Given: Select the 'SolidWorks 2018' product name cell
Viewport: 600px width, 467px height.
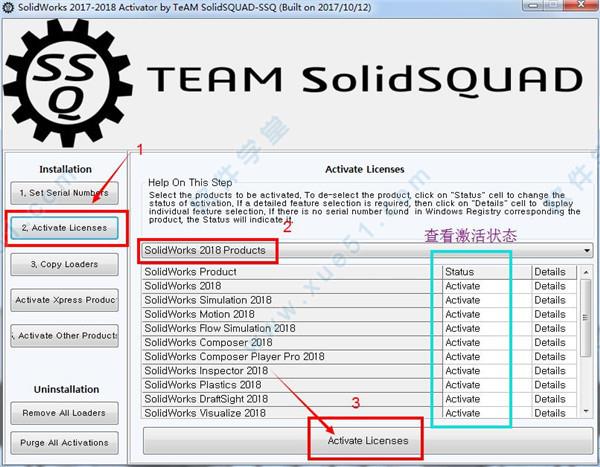Looking at the screenshot, I should coord(292,286).
